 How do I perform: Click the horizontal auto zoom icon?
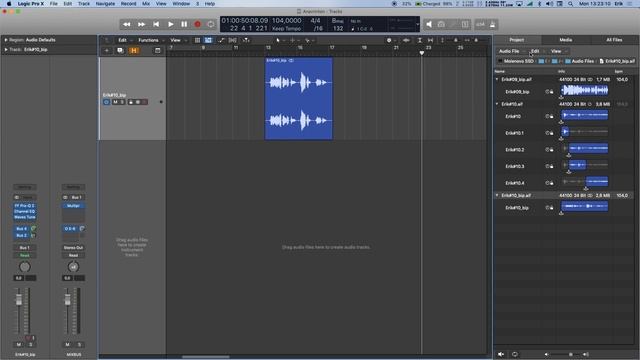pyautogui.click(x=430, y=40)
